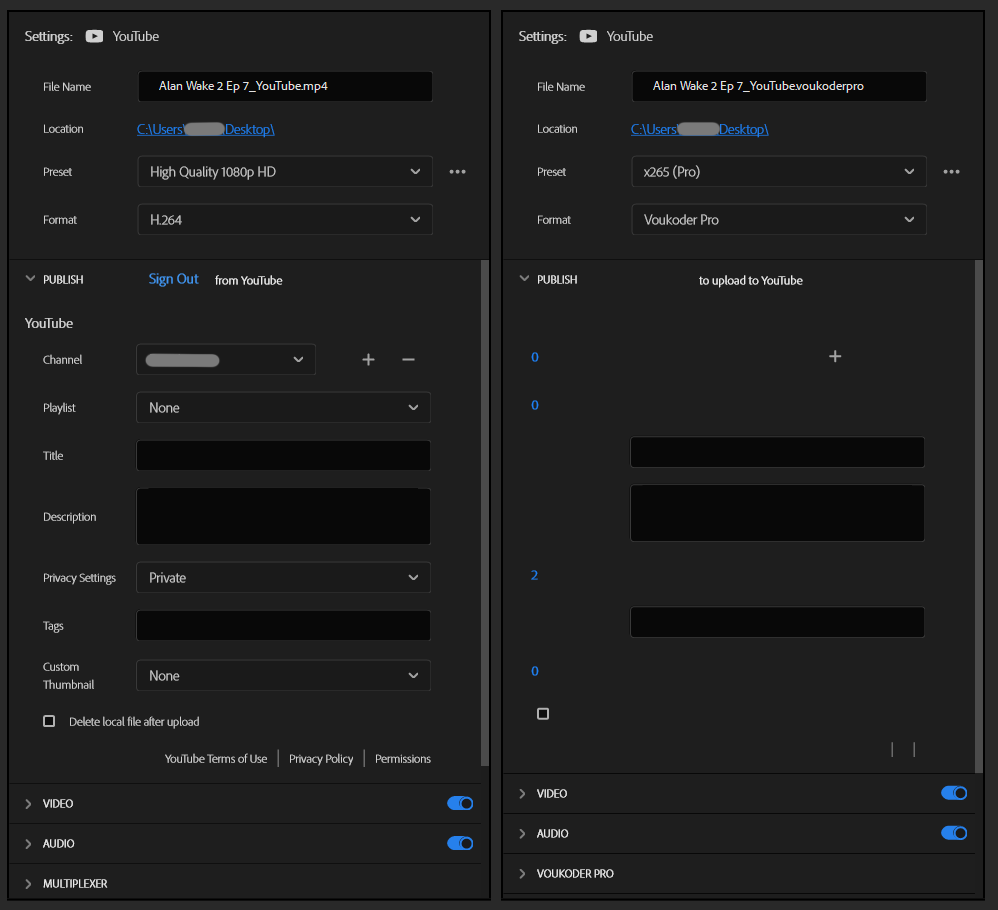Click the three-dots menu beside x265 (Pro) preset
998x910 pixels.
pos(951,172)
